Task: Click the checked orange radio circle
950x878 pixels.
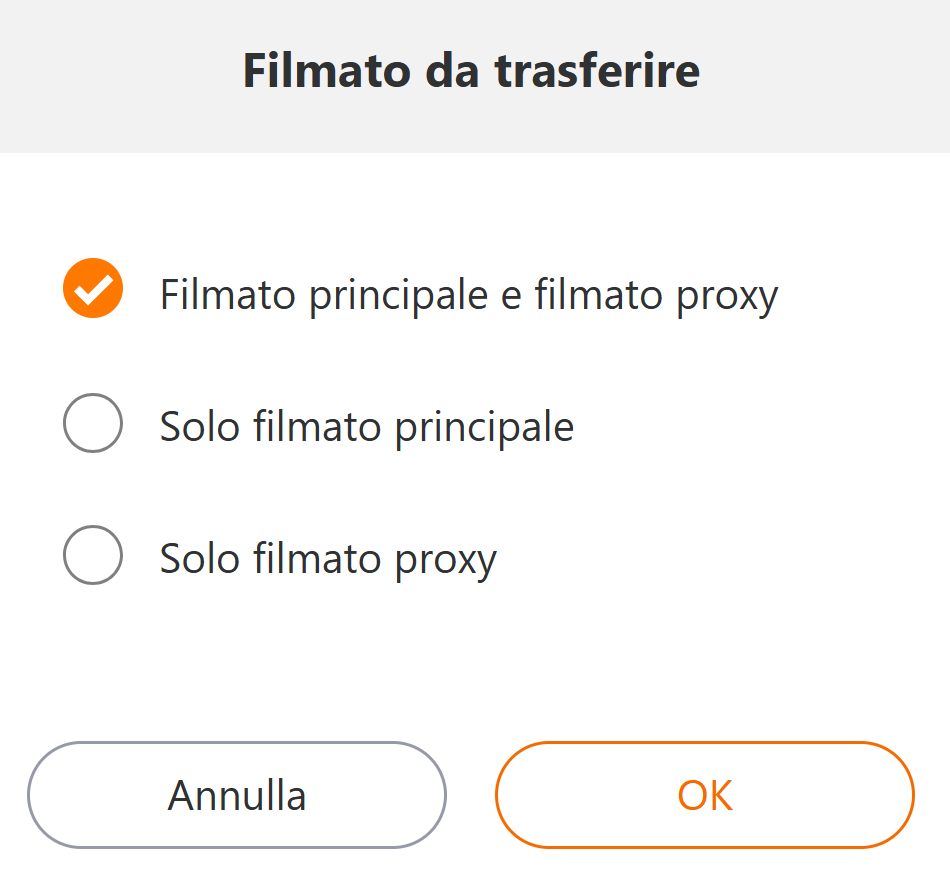Action: [x=93, y=289]
